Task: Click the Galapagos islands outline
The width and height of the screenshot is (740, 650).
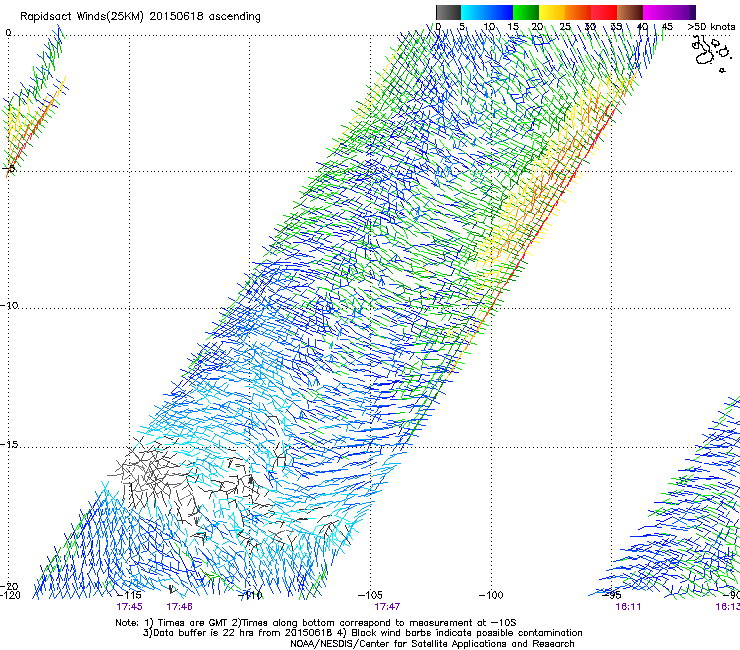Action: 711,53
